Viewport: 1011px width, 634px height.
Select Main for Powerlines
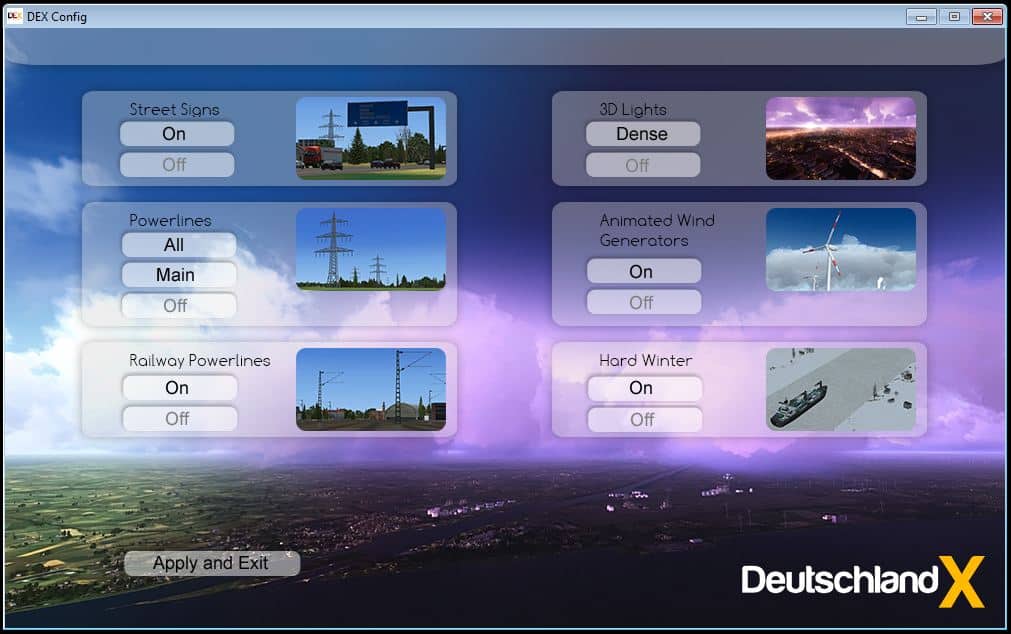pos(177,275)
